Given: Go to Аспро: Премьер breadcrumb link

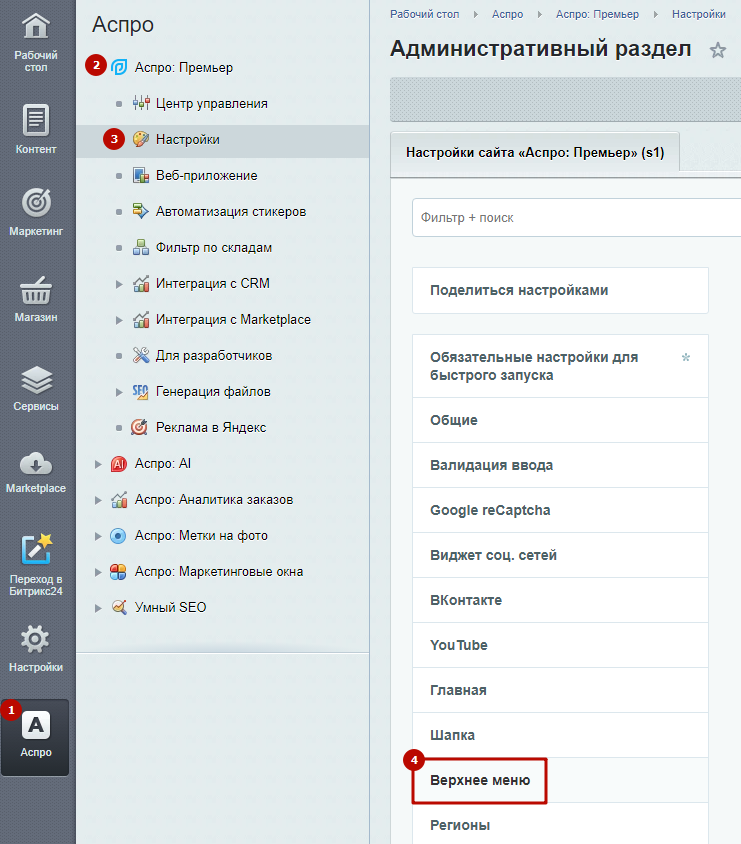Looking at the screenshot, I should [x=597, y=15].
